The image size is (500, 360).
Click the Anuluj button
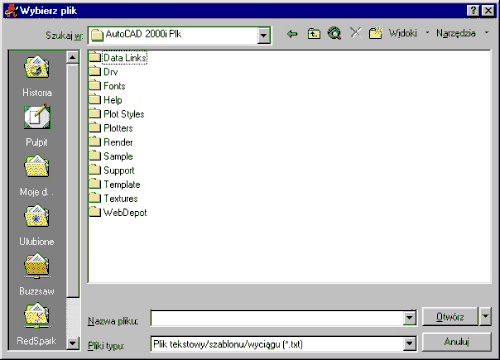point(457,342)
